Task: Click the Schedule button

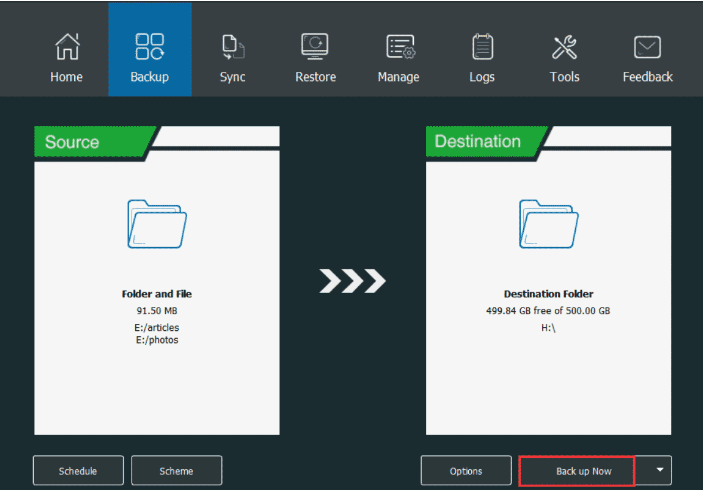Action: [x=78, y=471]
